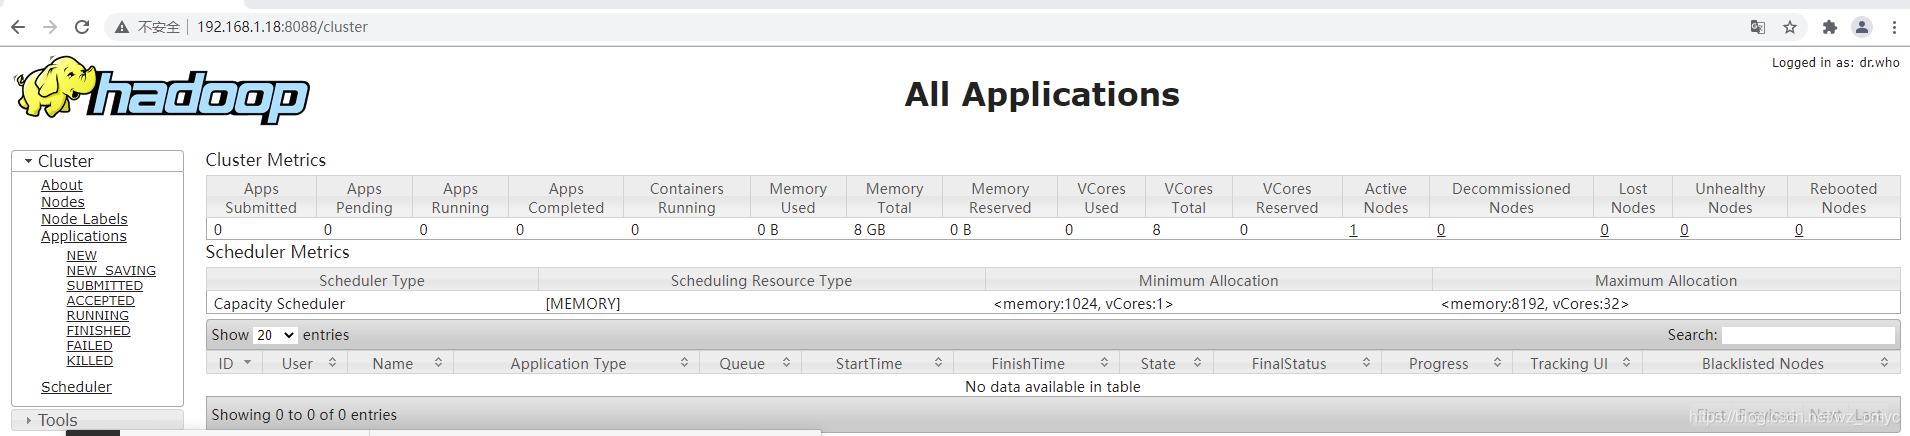Click the browser forward arrow
The width and height of the screenshot is (1910, 436).
click(50, 27)
